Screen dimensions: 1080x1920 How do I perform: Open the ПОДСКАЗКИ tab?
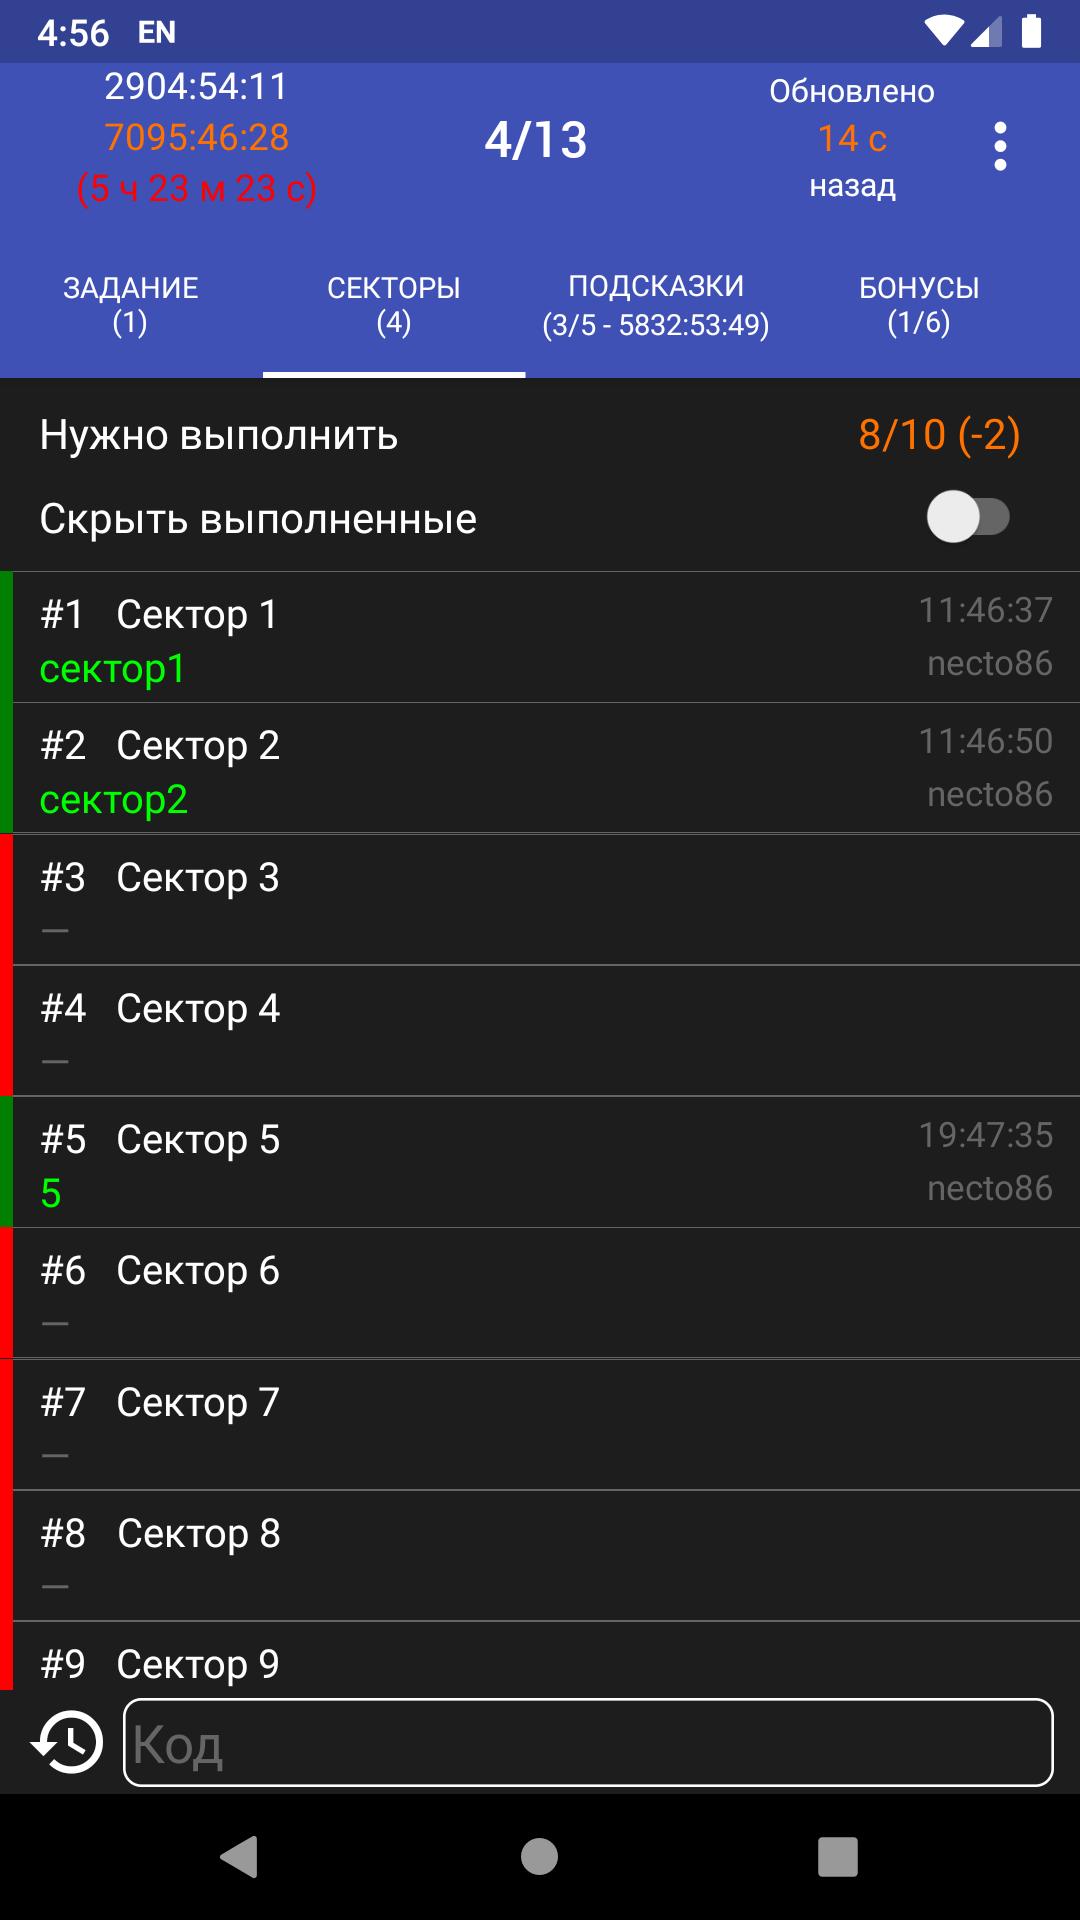pyautogui.click(x=656, y=305)
